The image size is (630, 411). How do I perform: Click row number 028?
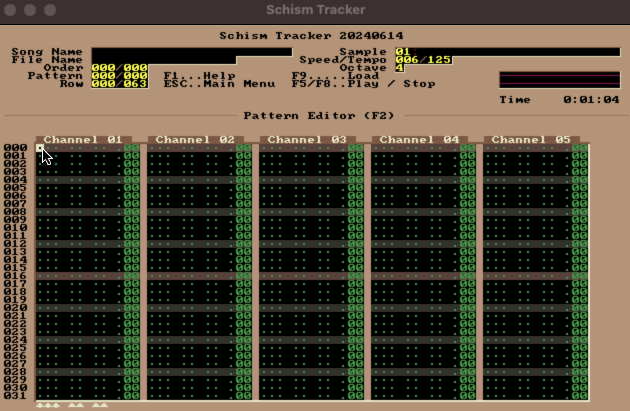click(16, 372)
